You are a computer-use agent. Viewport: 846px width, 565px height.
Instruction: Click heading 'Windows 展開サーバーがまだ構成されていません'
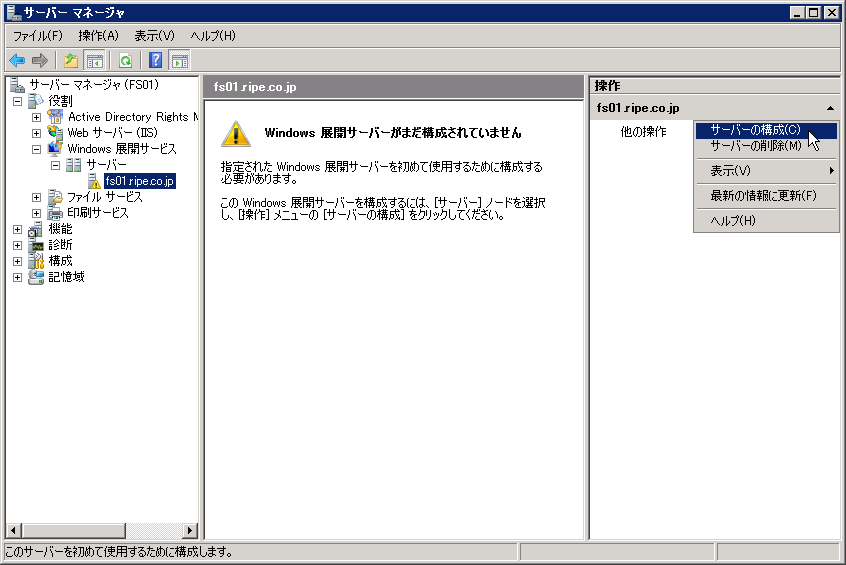pyautogui.click(x=393, y=133)
